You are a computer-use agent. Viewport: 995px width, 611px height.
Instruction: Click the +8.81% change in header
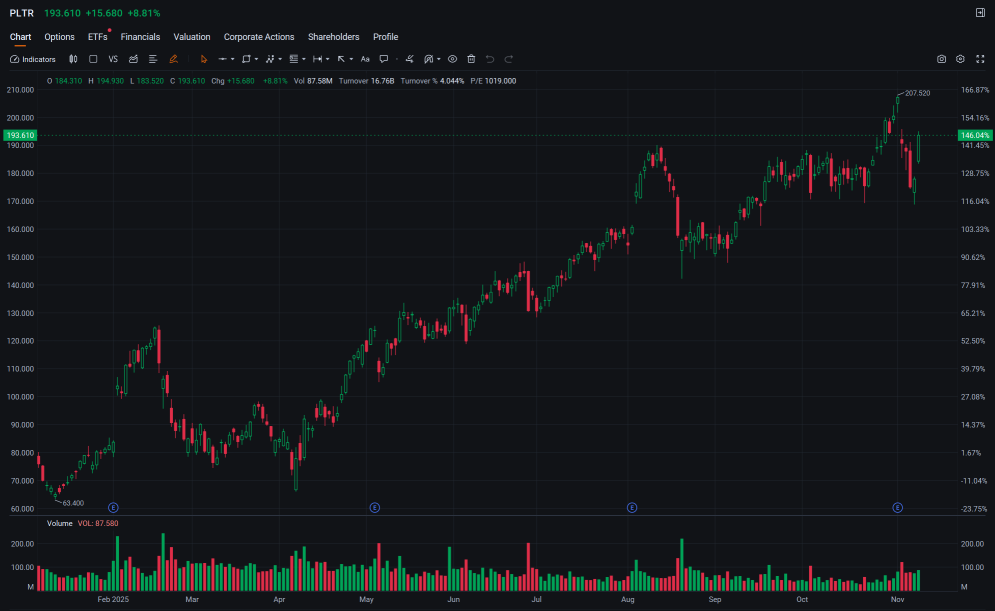[x=144, y=13]
